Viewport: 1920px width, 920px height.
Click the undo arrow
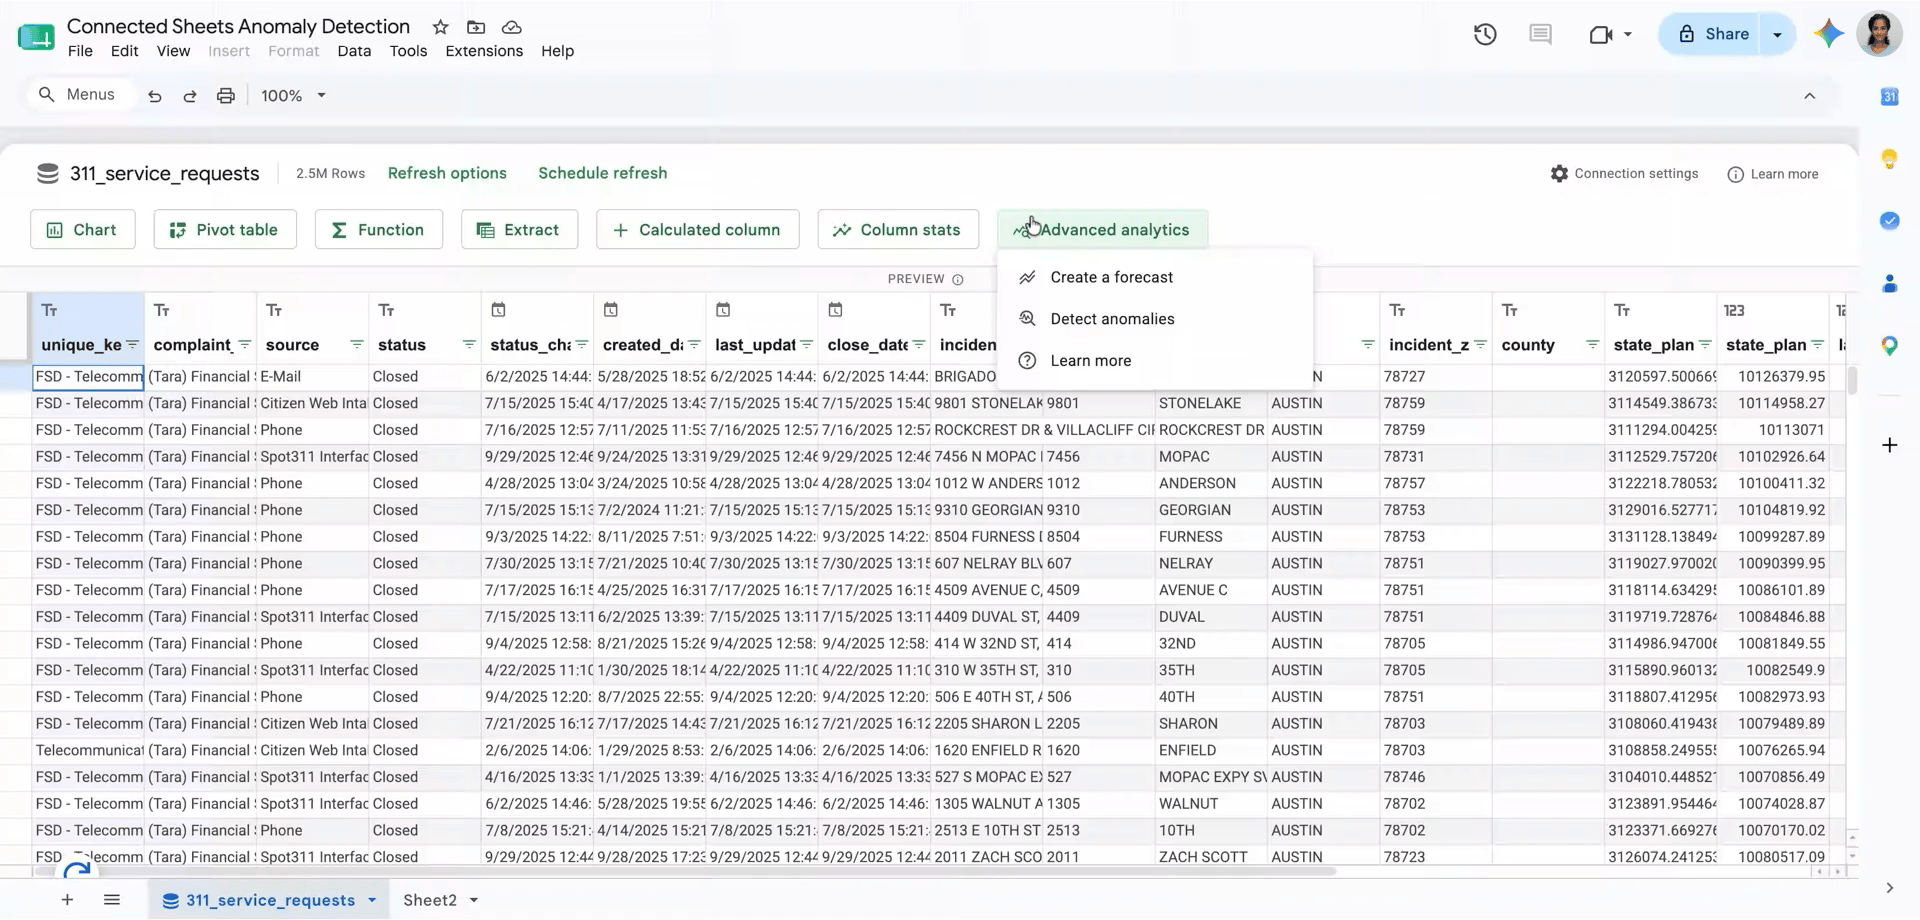[x=154, y=96]
